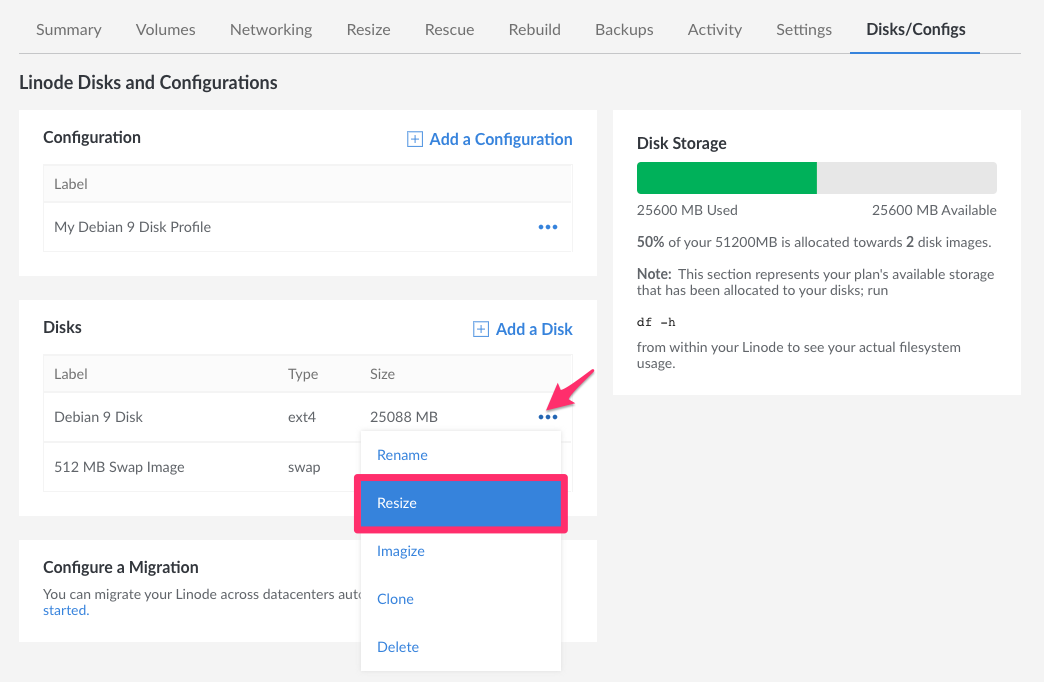
Task: Click the Add a Disk link
Action: (534, 330)
